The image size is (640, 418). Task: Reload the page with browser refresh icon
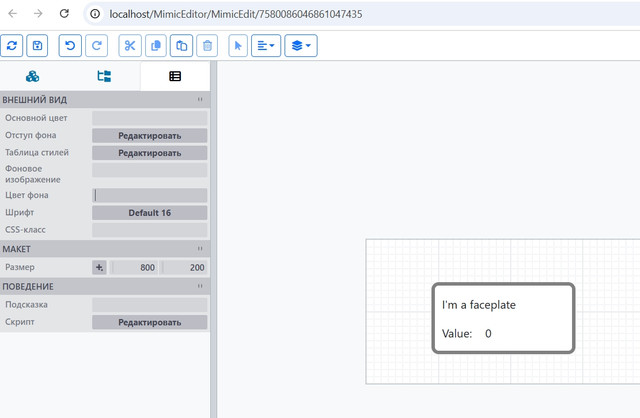tap(64, 14)
